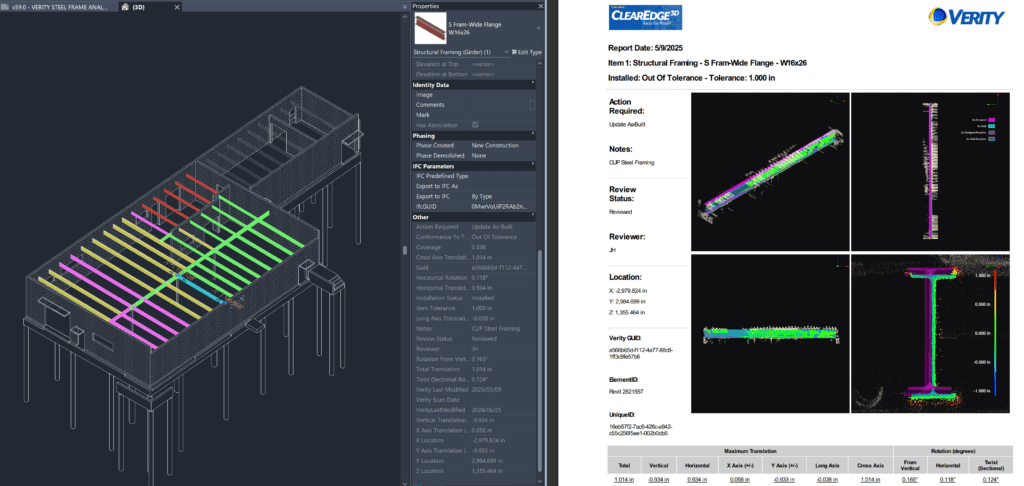Select the Phase Demolished value None
1024x486 pixels.
tap(479, 155)
